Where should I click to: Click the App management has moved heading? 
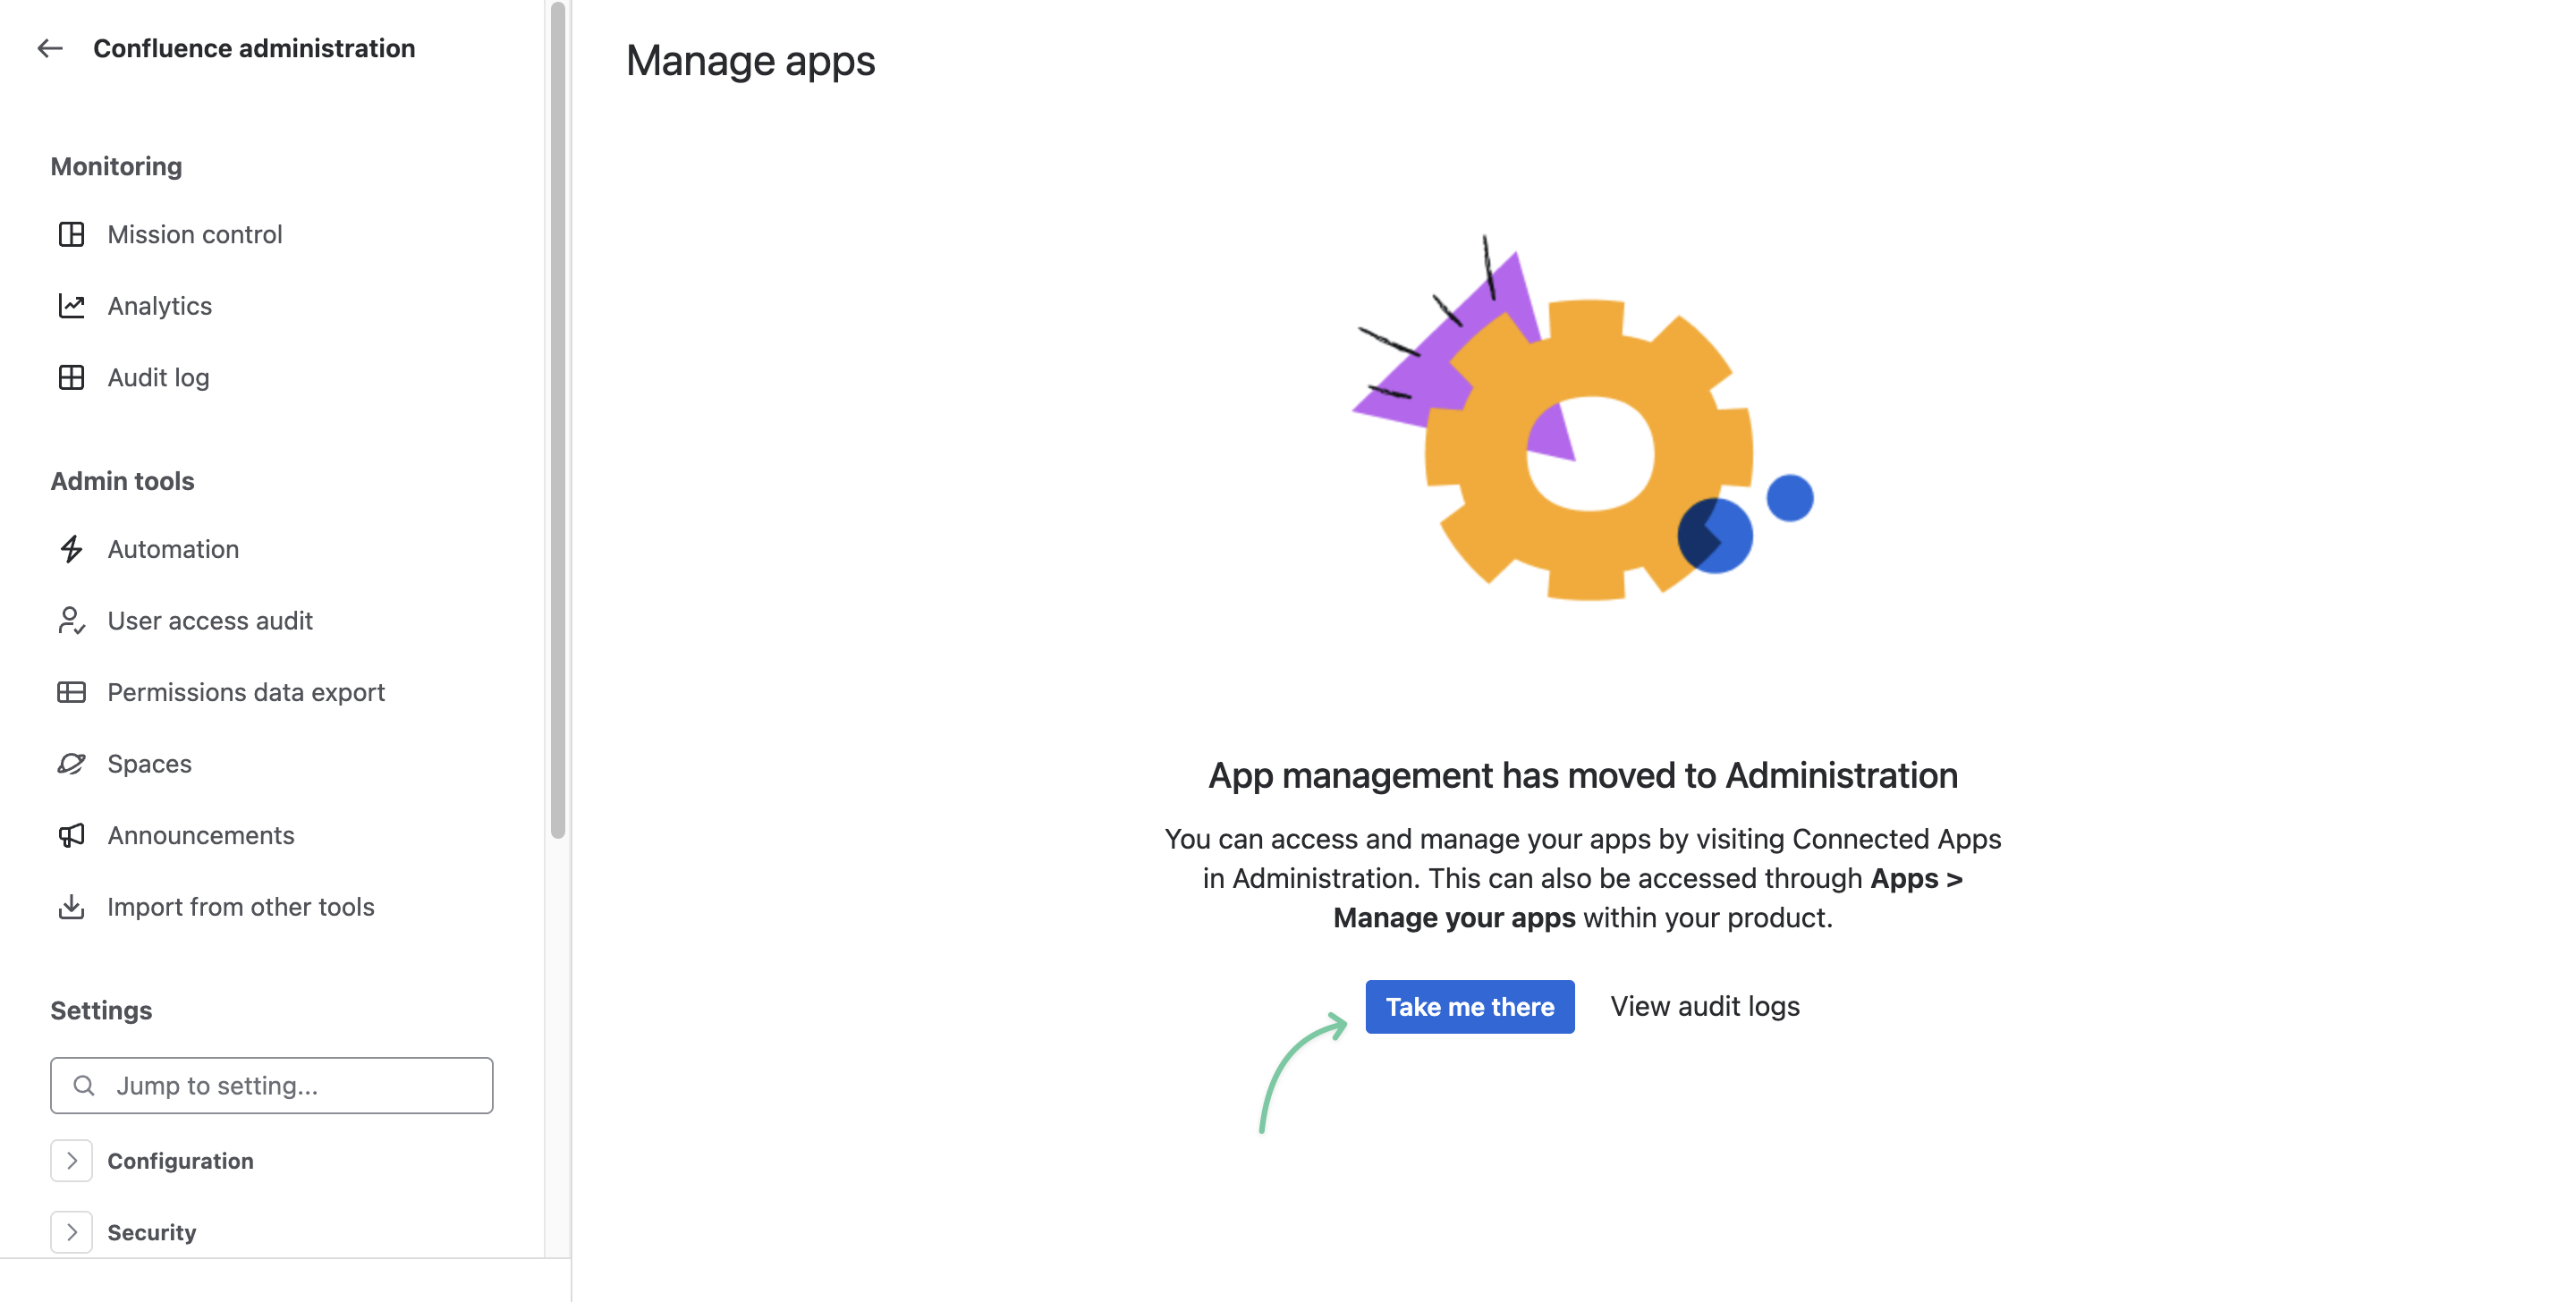tap(1583, 775)
